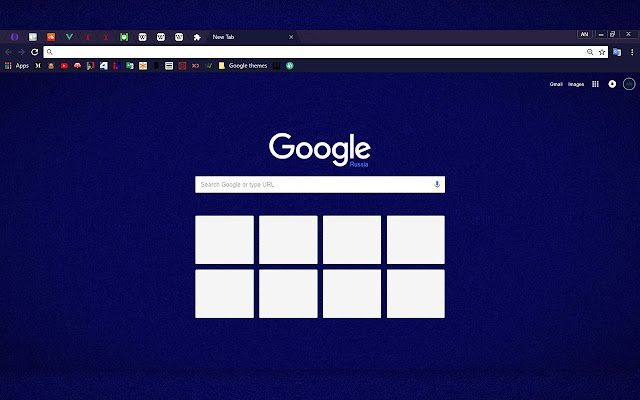The image size is (640, 400).
Task: Start voice search with the microphone icon
Action: (437, 184)
